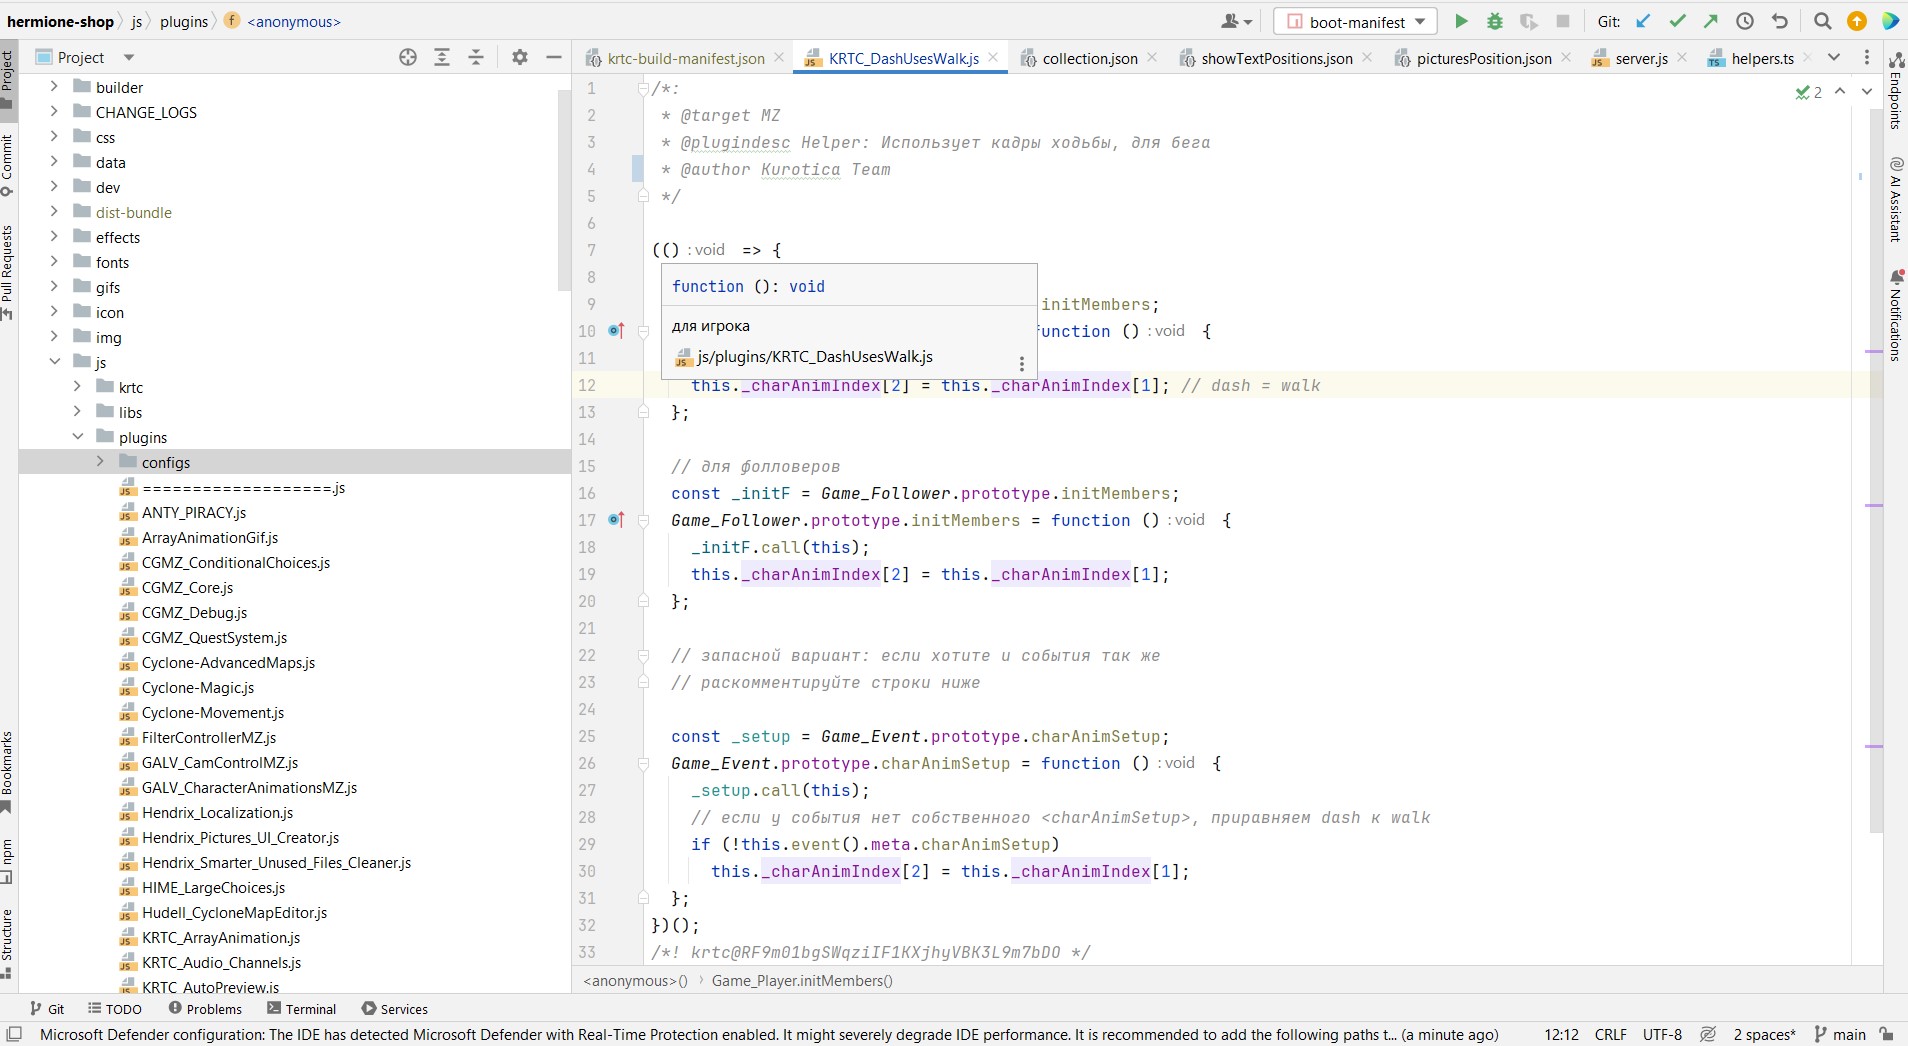
Task: Open Services tool window
Action: 394,1008
